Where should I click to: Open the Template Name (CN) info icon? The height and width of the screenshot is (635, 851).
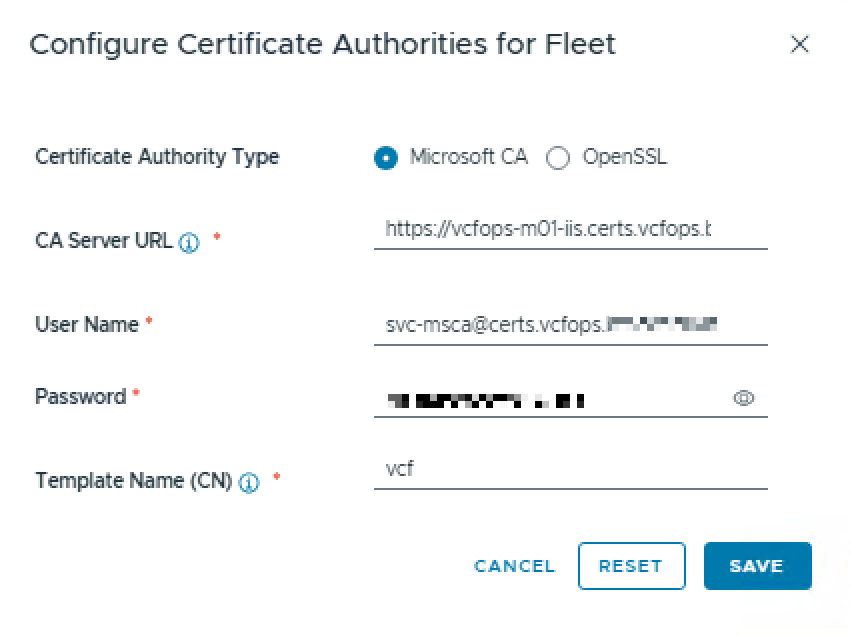249,482
